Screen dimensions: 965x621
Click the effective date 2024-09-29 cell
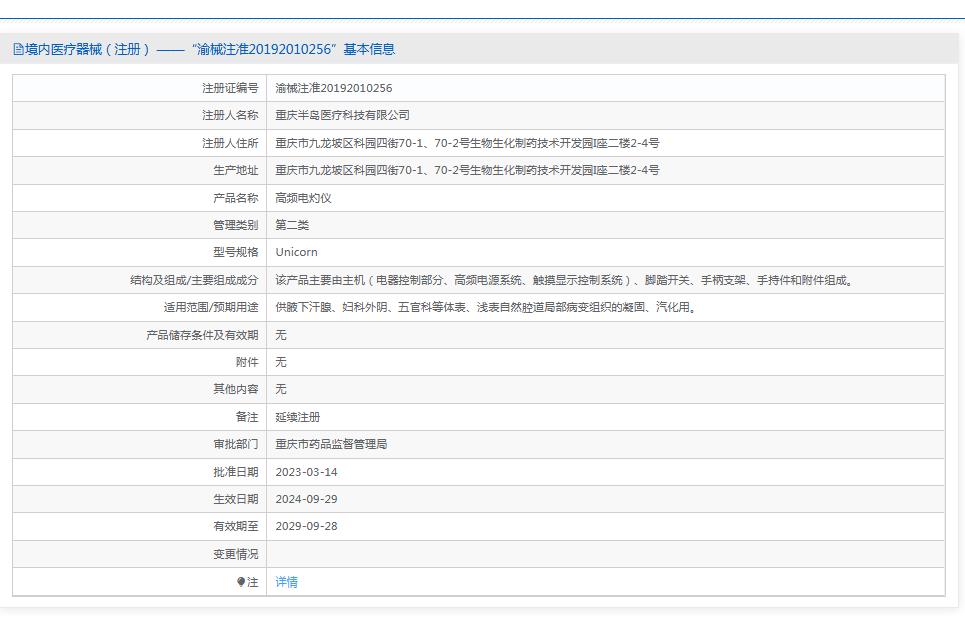[306, 499]
